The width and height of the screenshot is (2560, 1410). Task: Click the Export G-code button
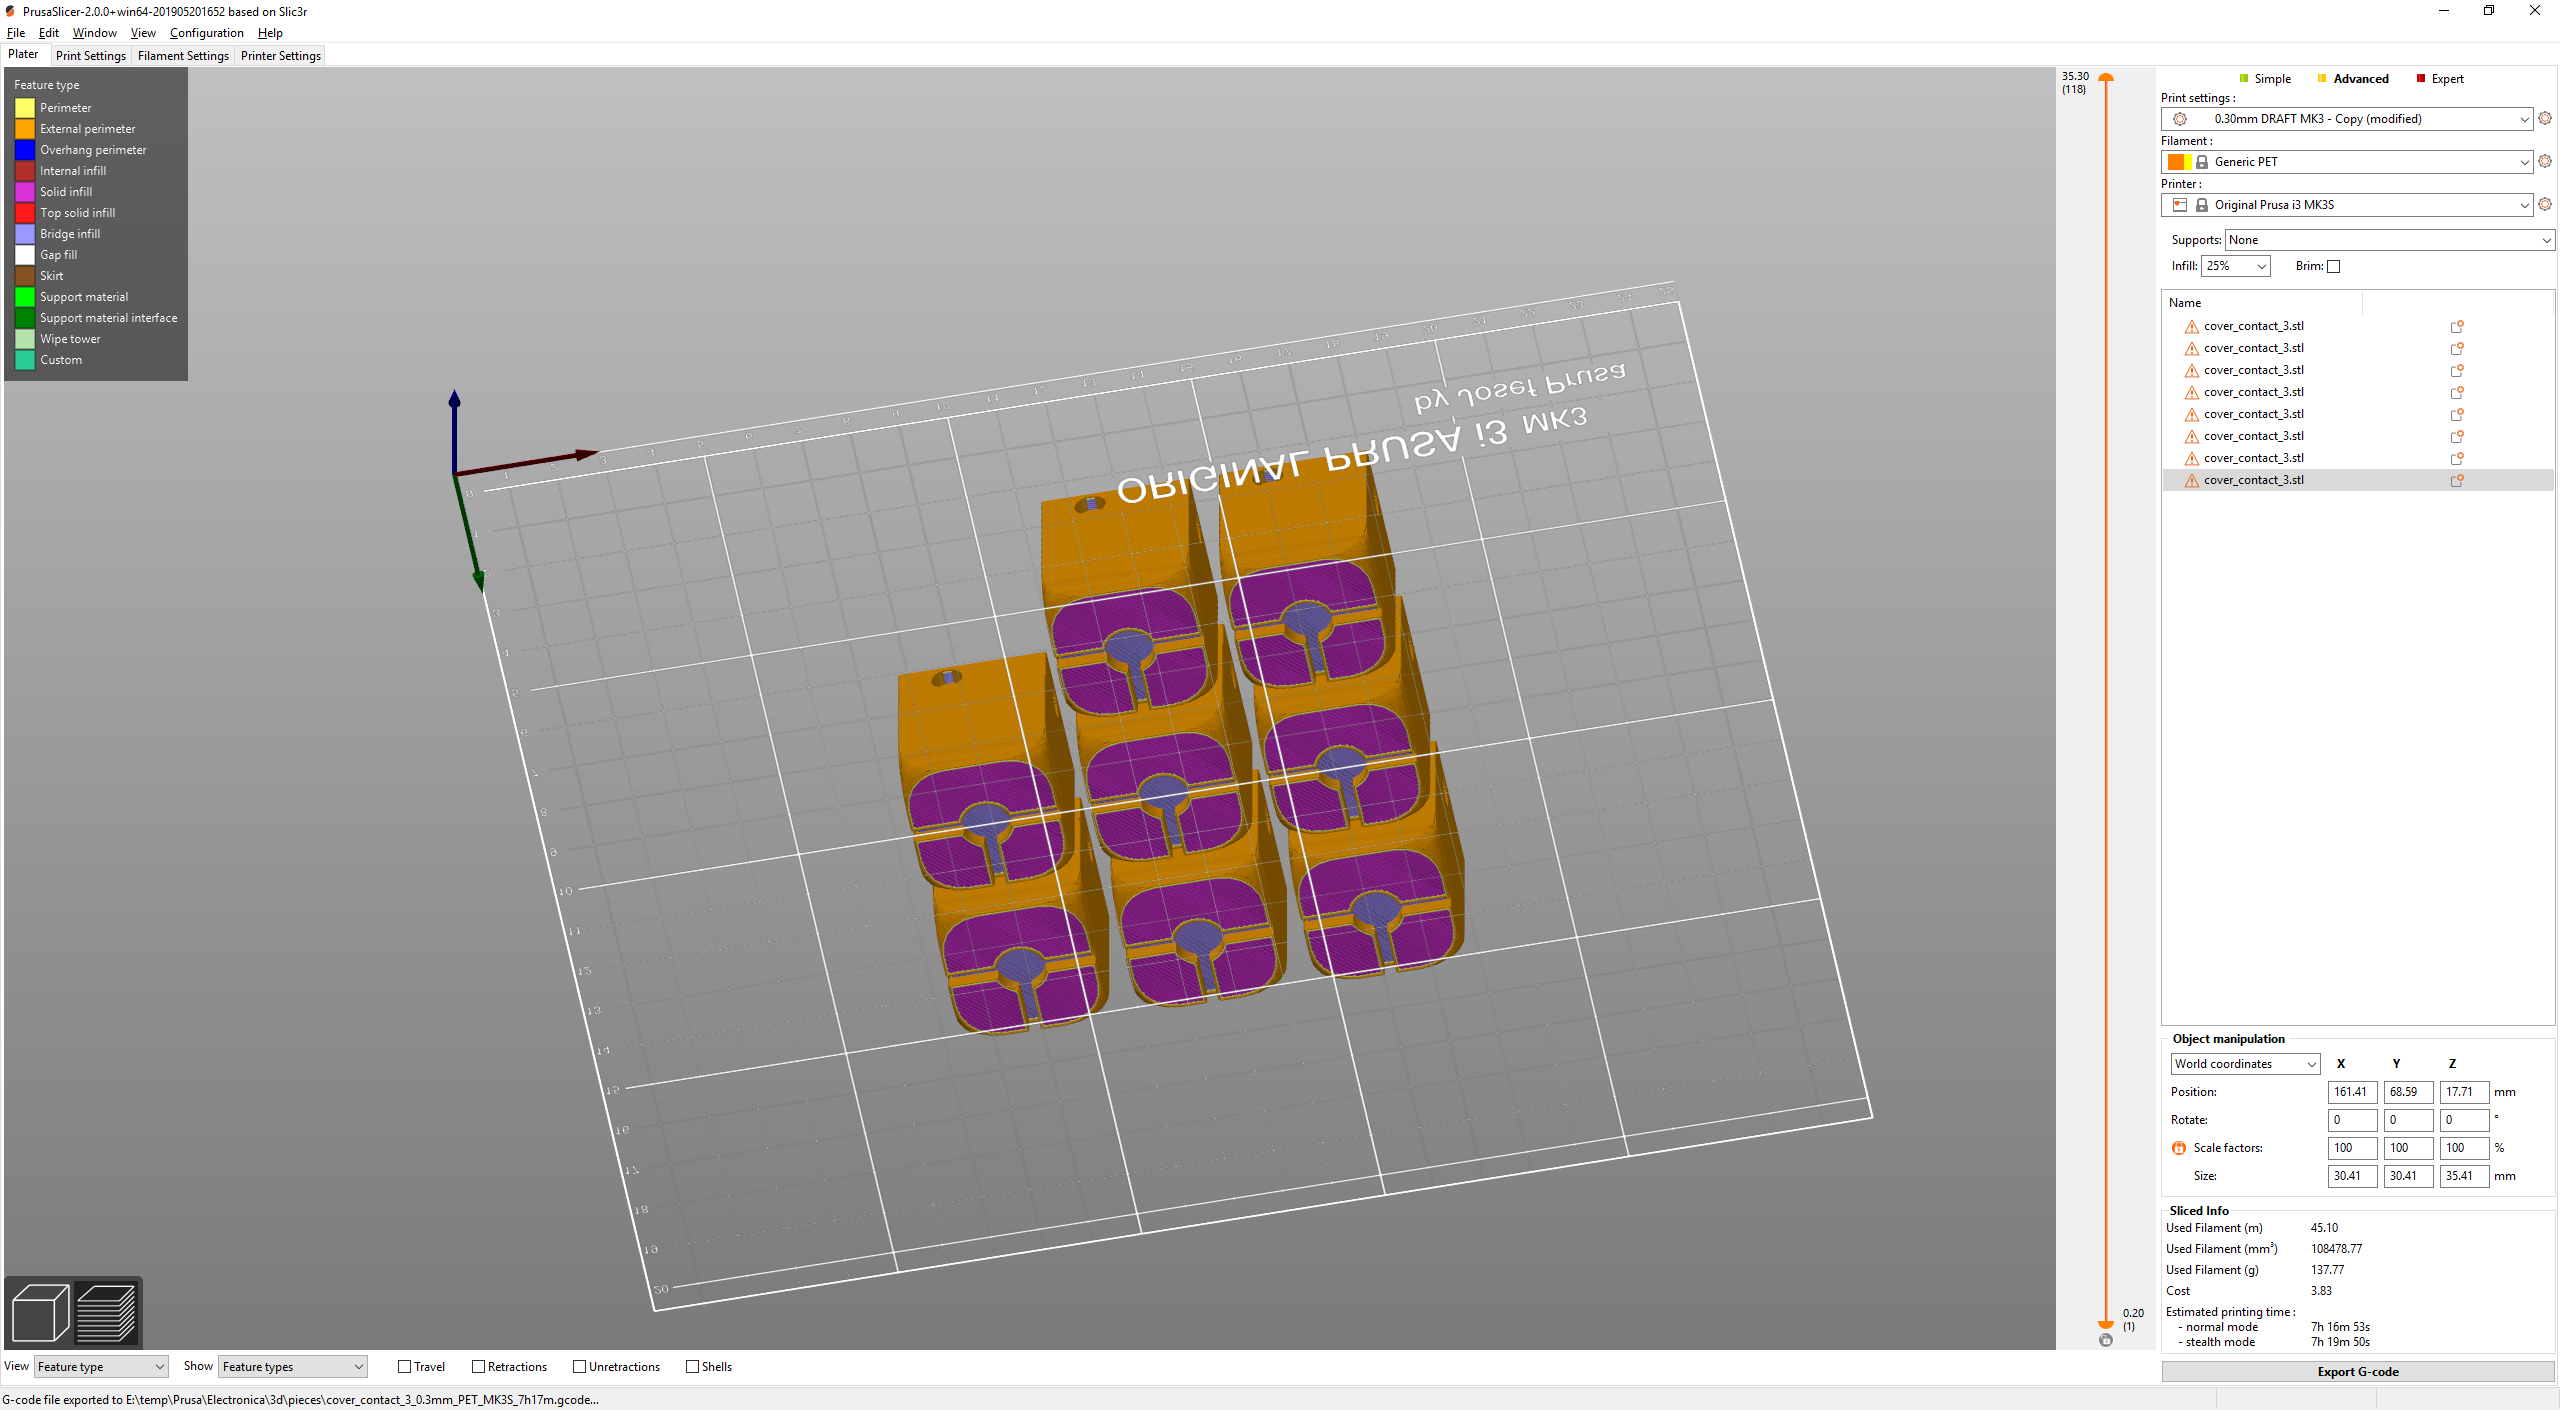(x=2357, y=1371)
